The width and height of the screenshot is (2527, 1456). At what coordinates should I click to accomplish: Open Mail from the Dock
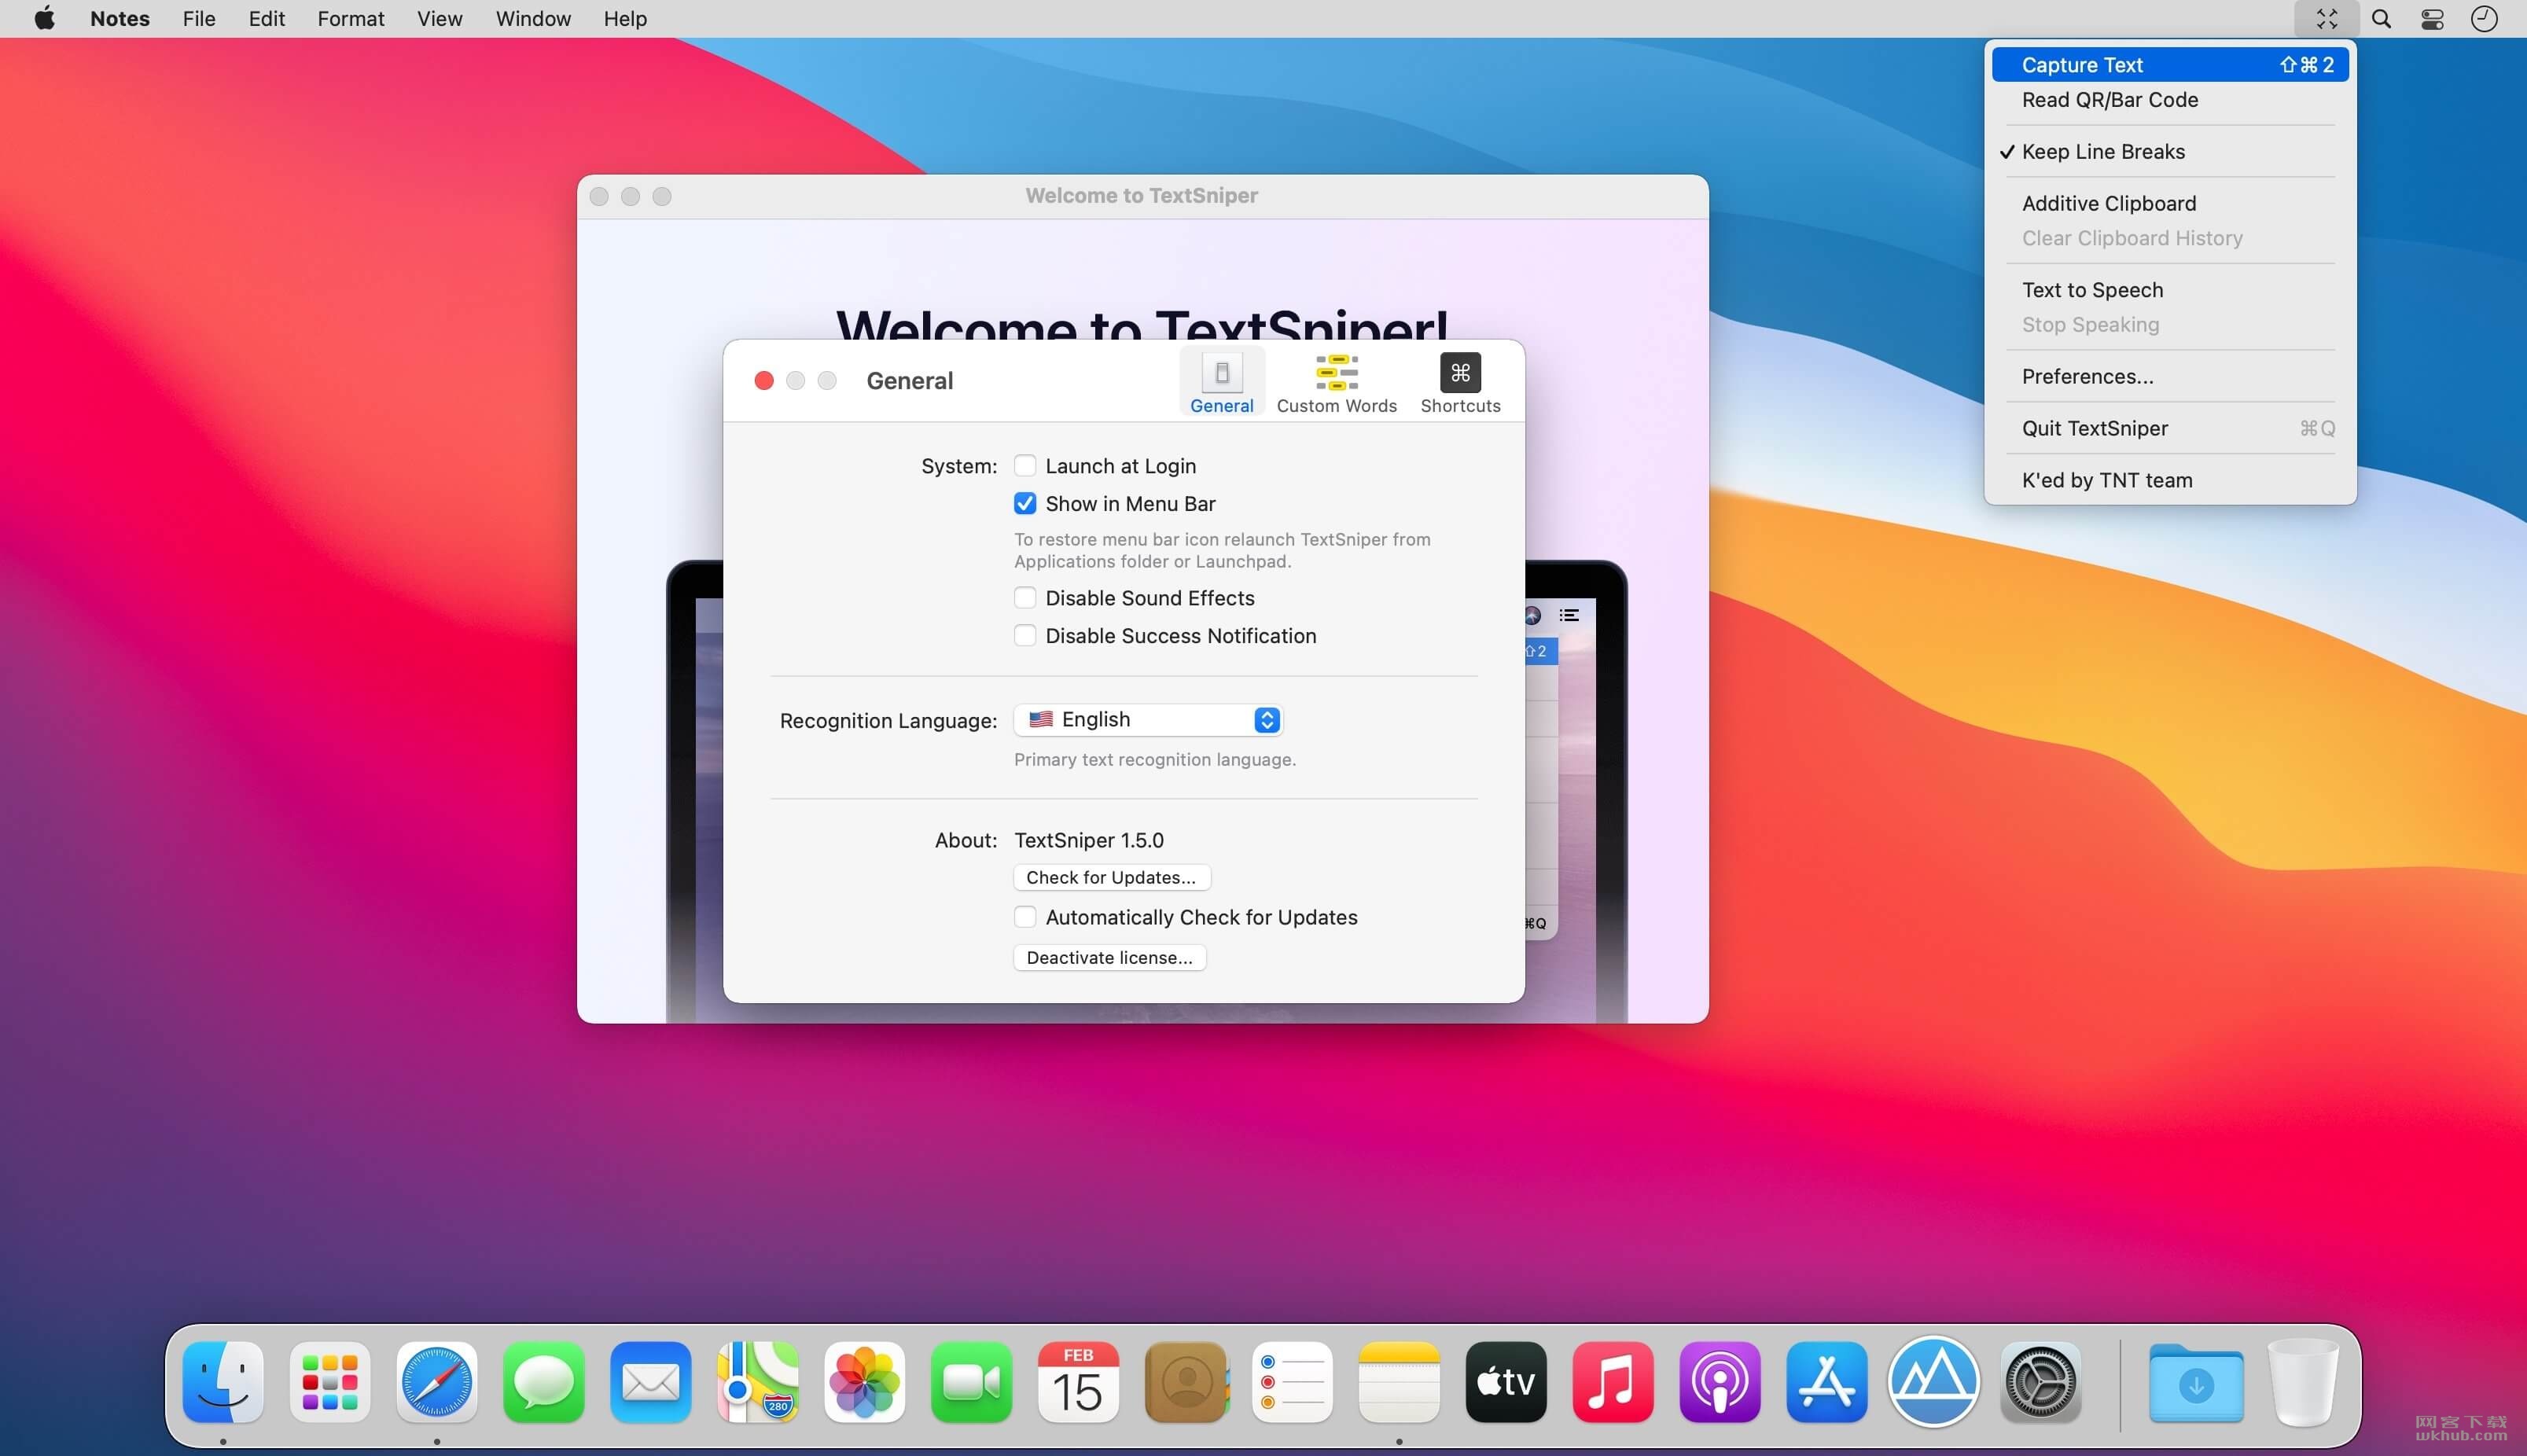(651, 1382)
